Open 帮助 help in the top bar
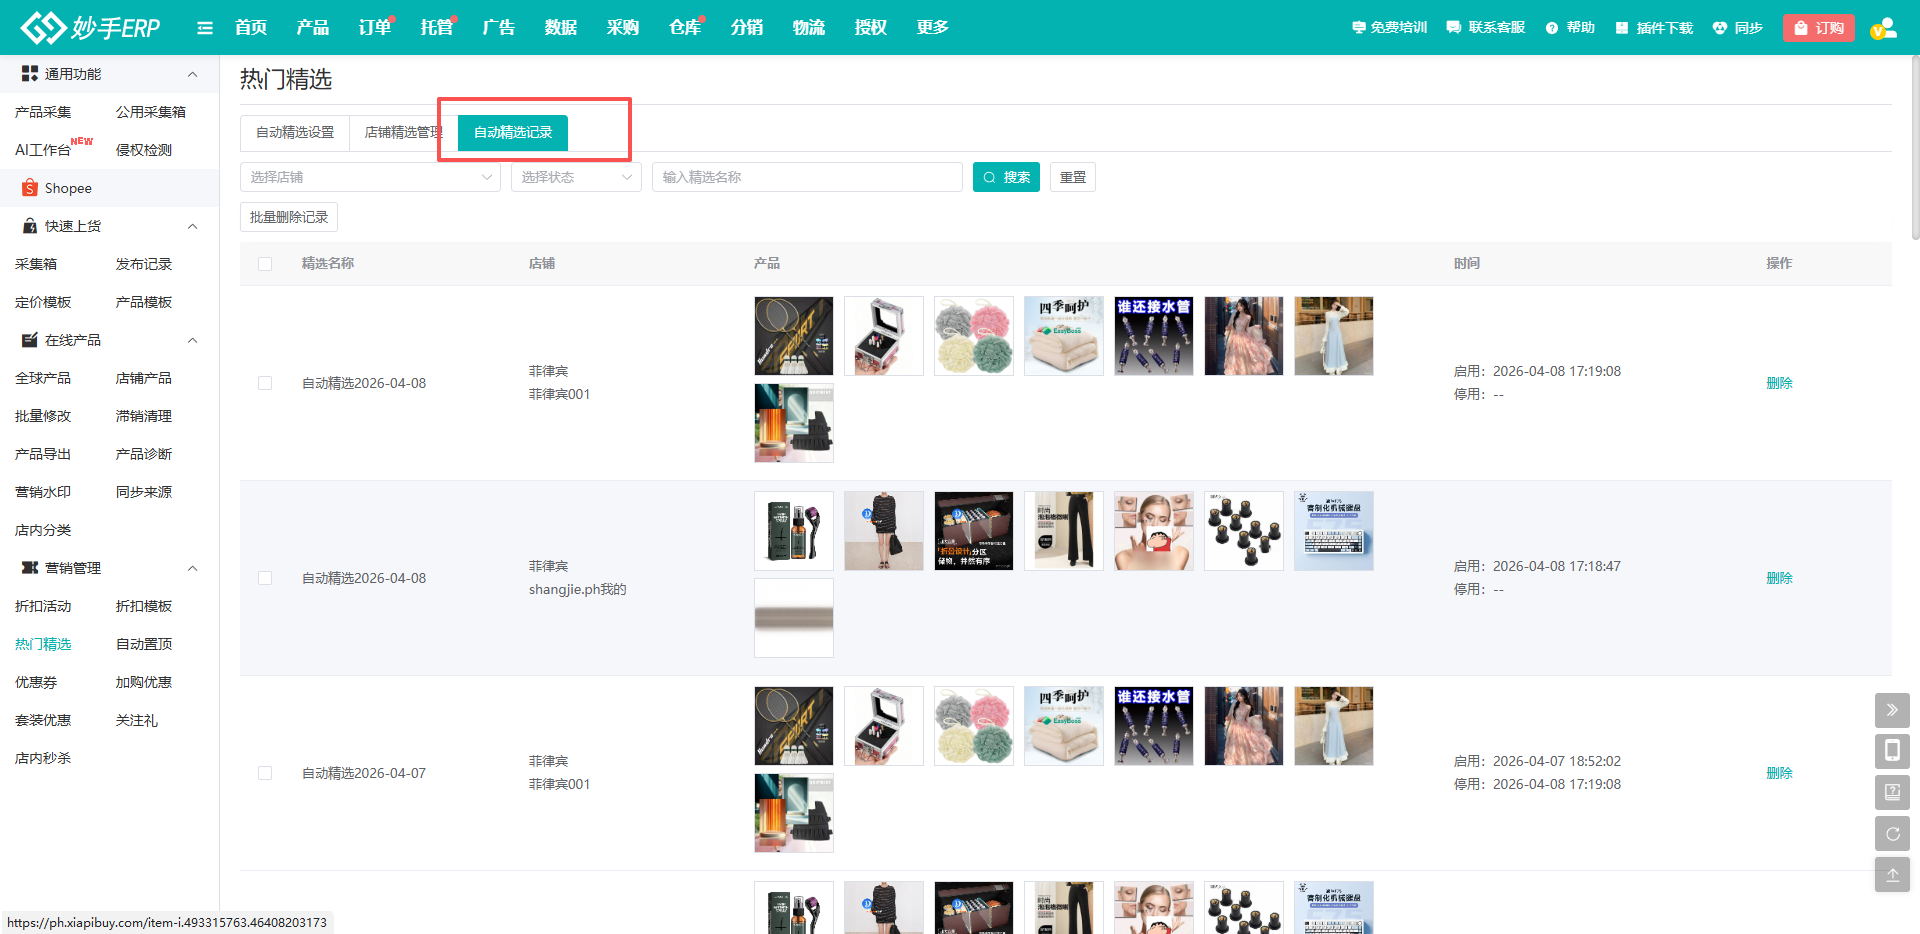The width and height of the screenshot is (1920, 934). click(x=1570, y=28)
